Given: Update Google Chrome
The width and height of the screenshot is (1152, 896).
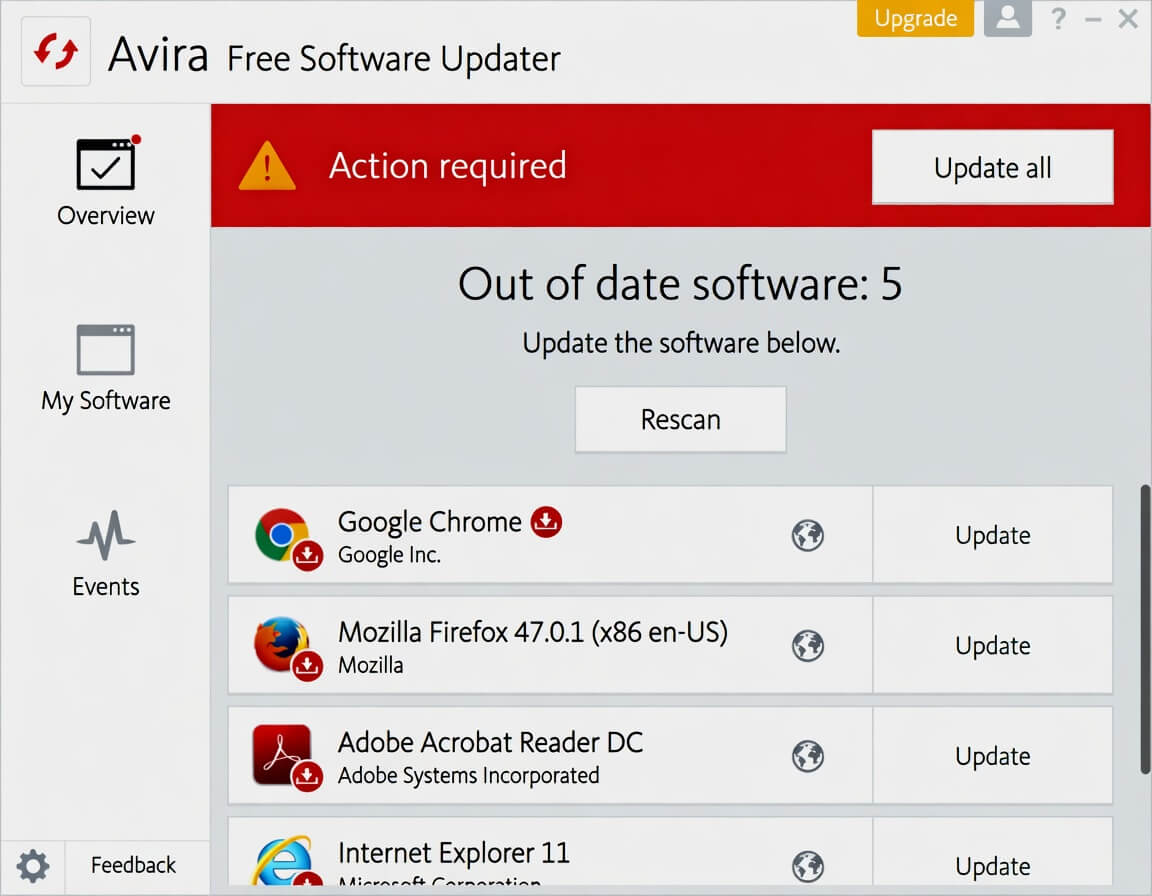Looking at the screenshot, I should pyautogui.click(x=993, y=535).
